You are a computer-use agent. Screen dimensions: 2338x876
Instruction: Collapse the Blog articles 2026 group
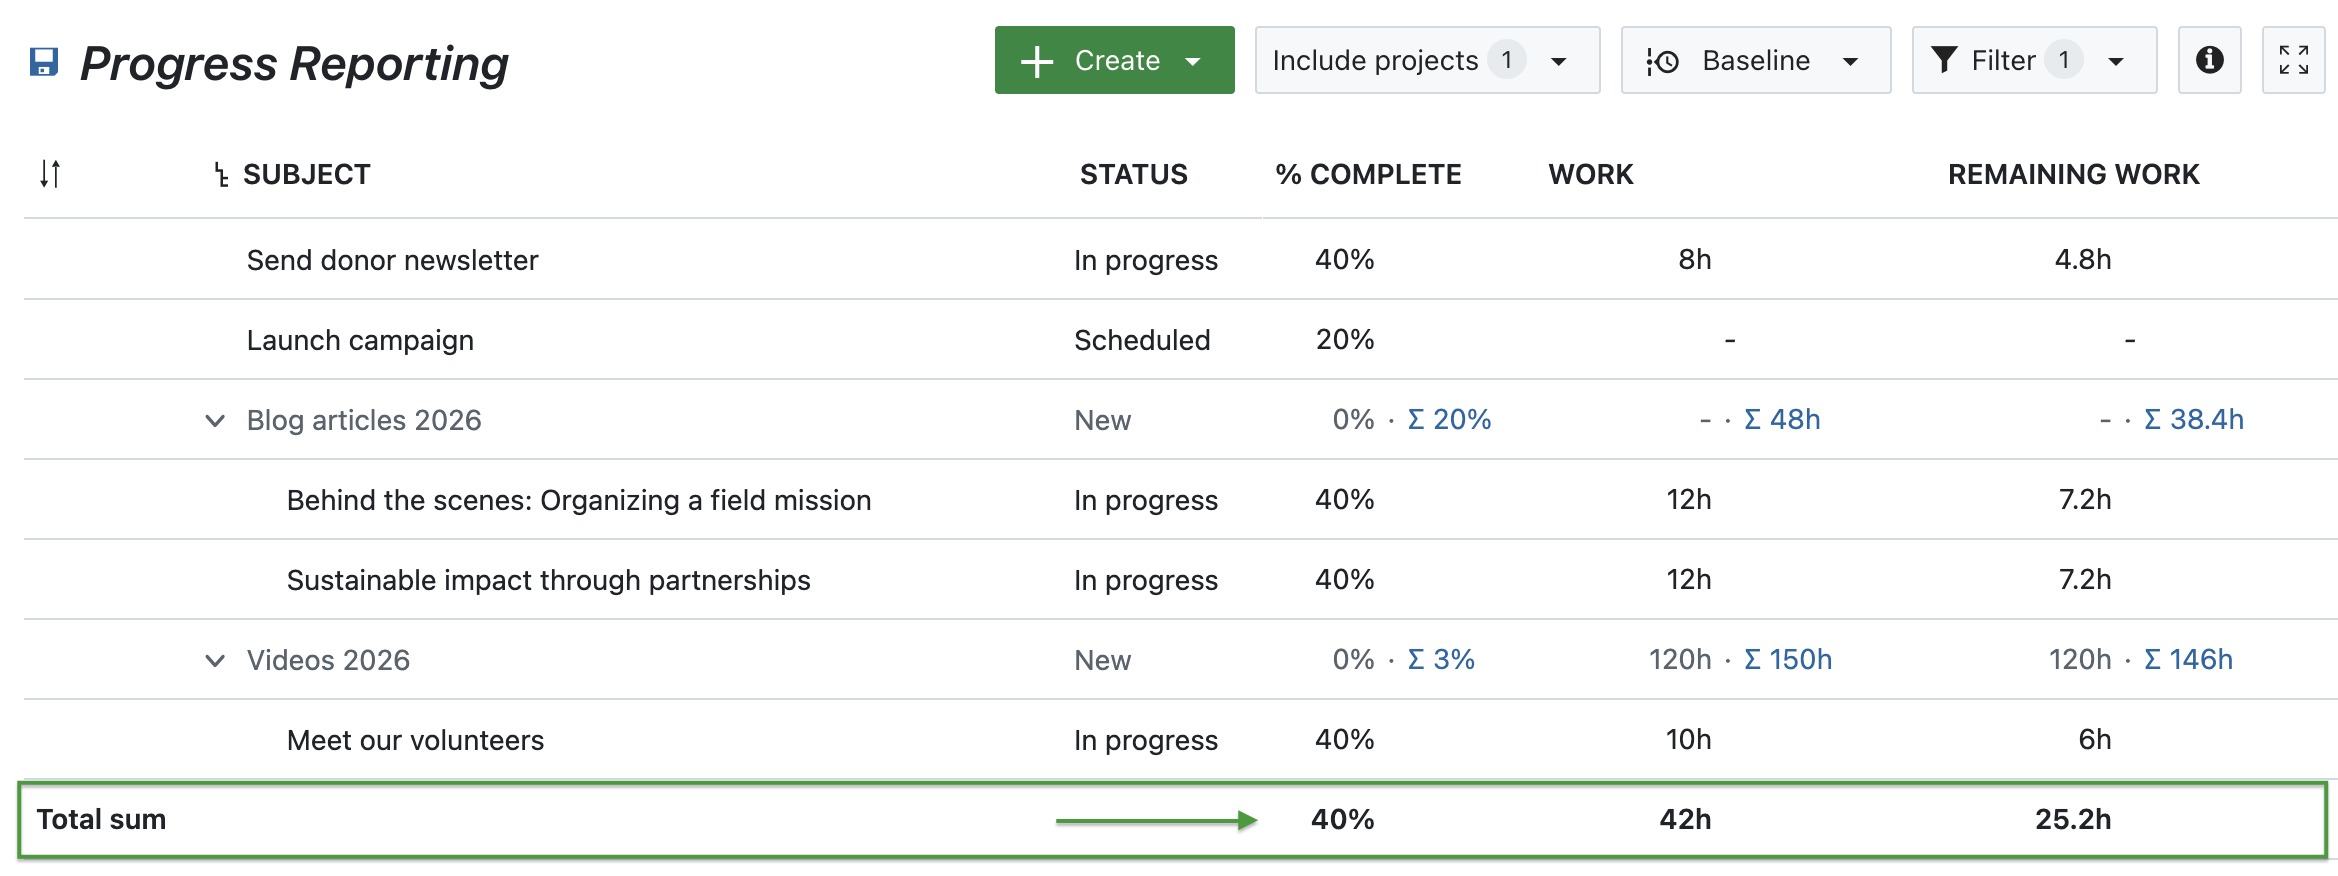click(215, 420)
